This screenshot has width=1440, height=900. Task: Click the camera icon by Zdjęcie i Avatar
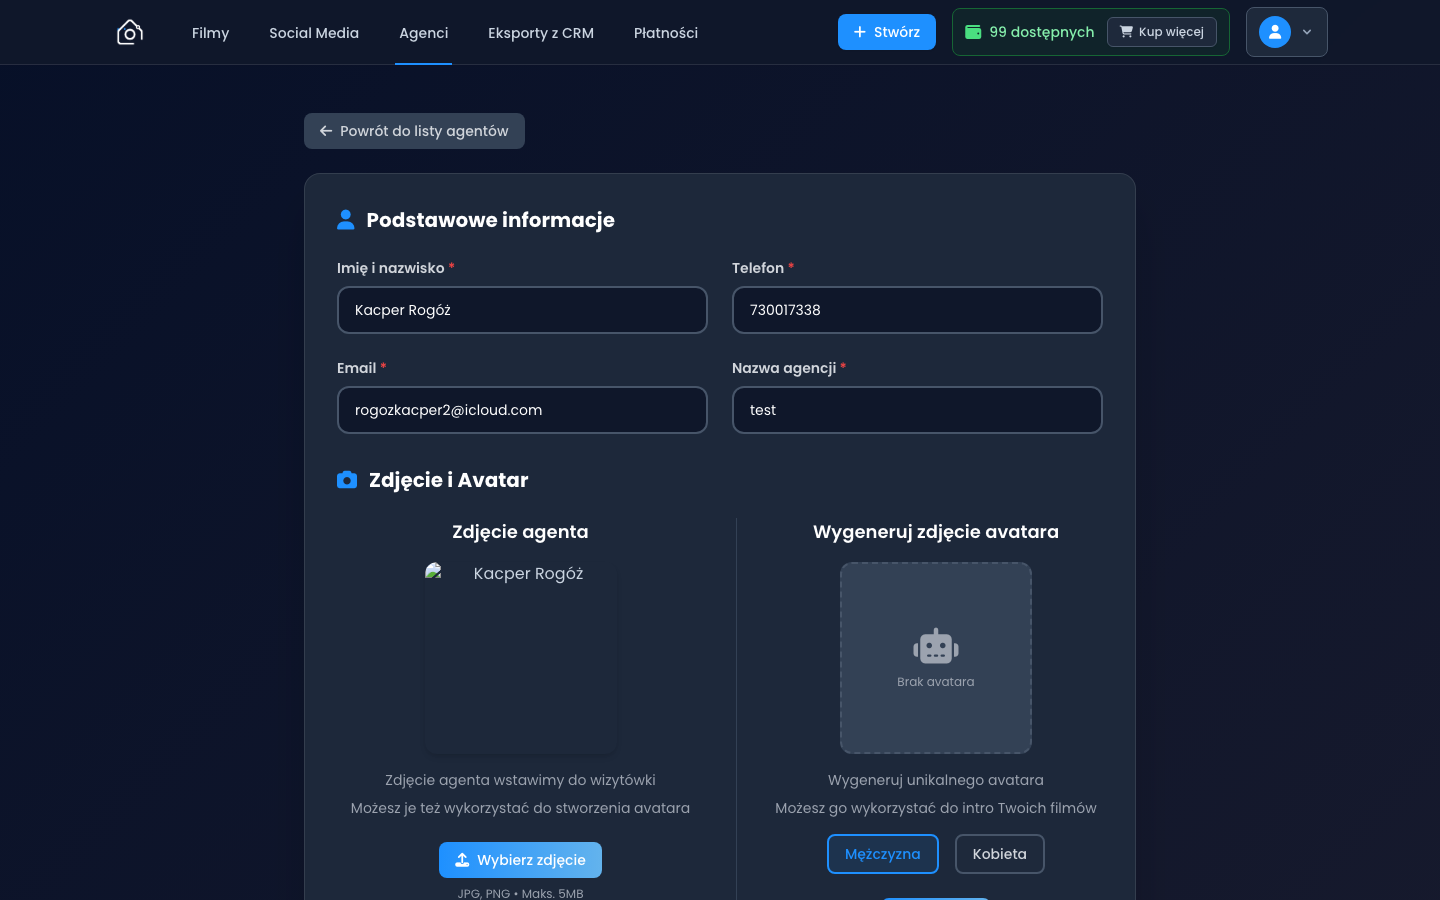(x=347, y=480)
